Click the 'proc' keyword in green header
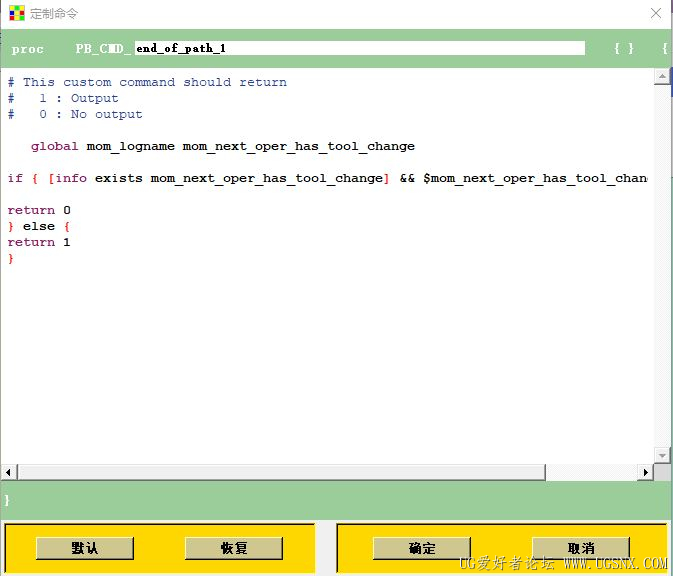This screenshot has height=576, width=673. tap(27, 49)
